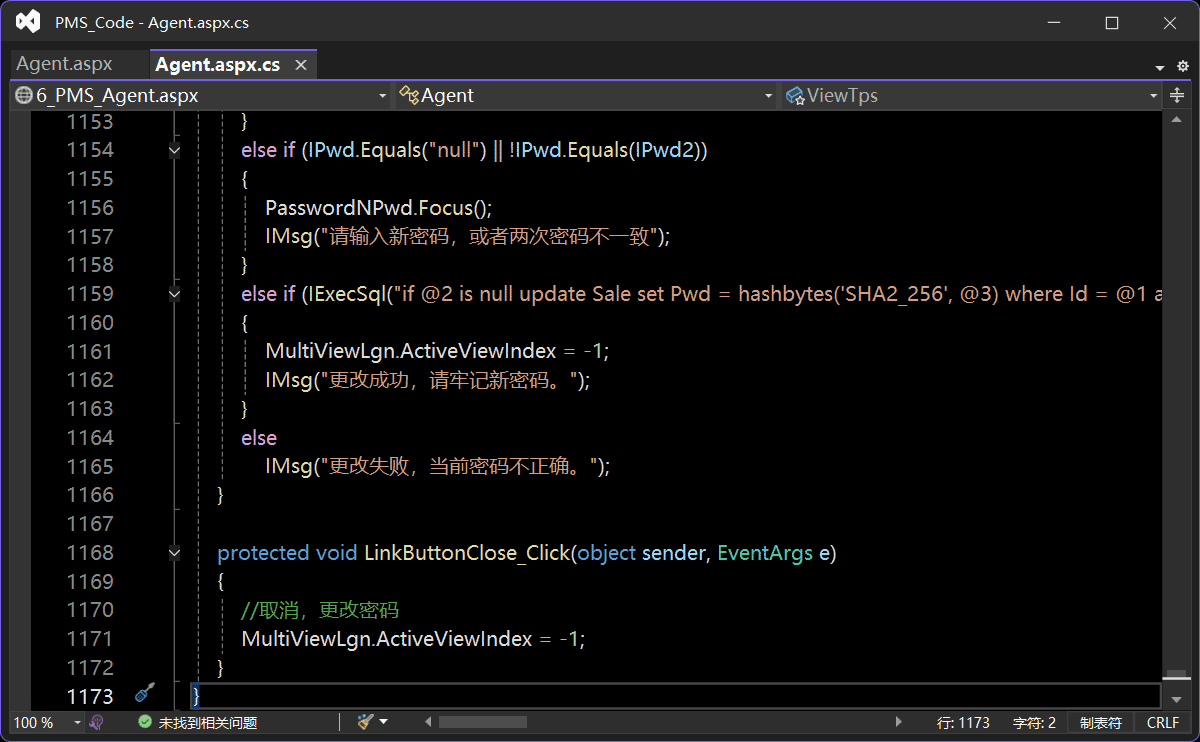
Task: Click the split editor window icon
Action: [x=1177, y=96]
